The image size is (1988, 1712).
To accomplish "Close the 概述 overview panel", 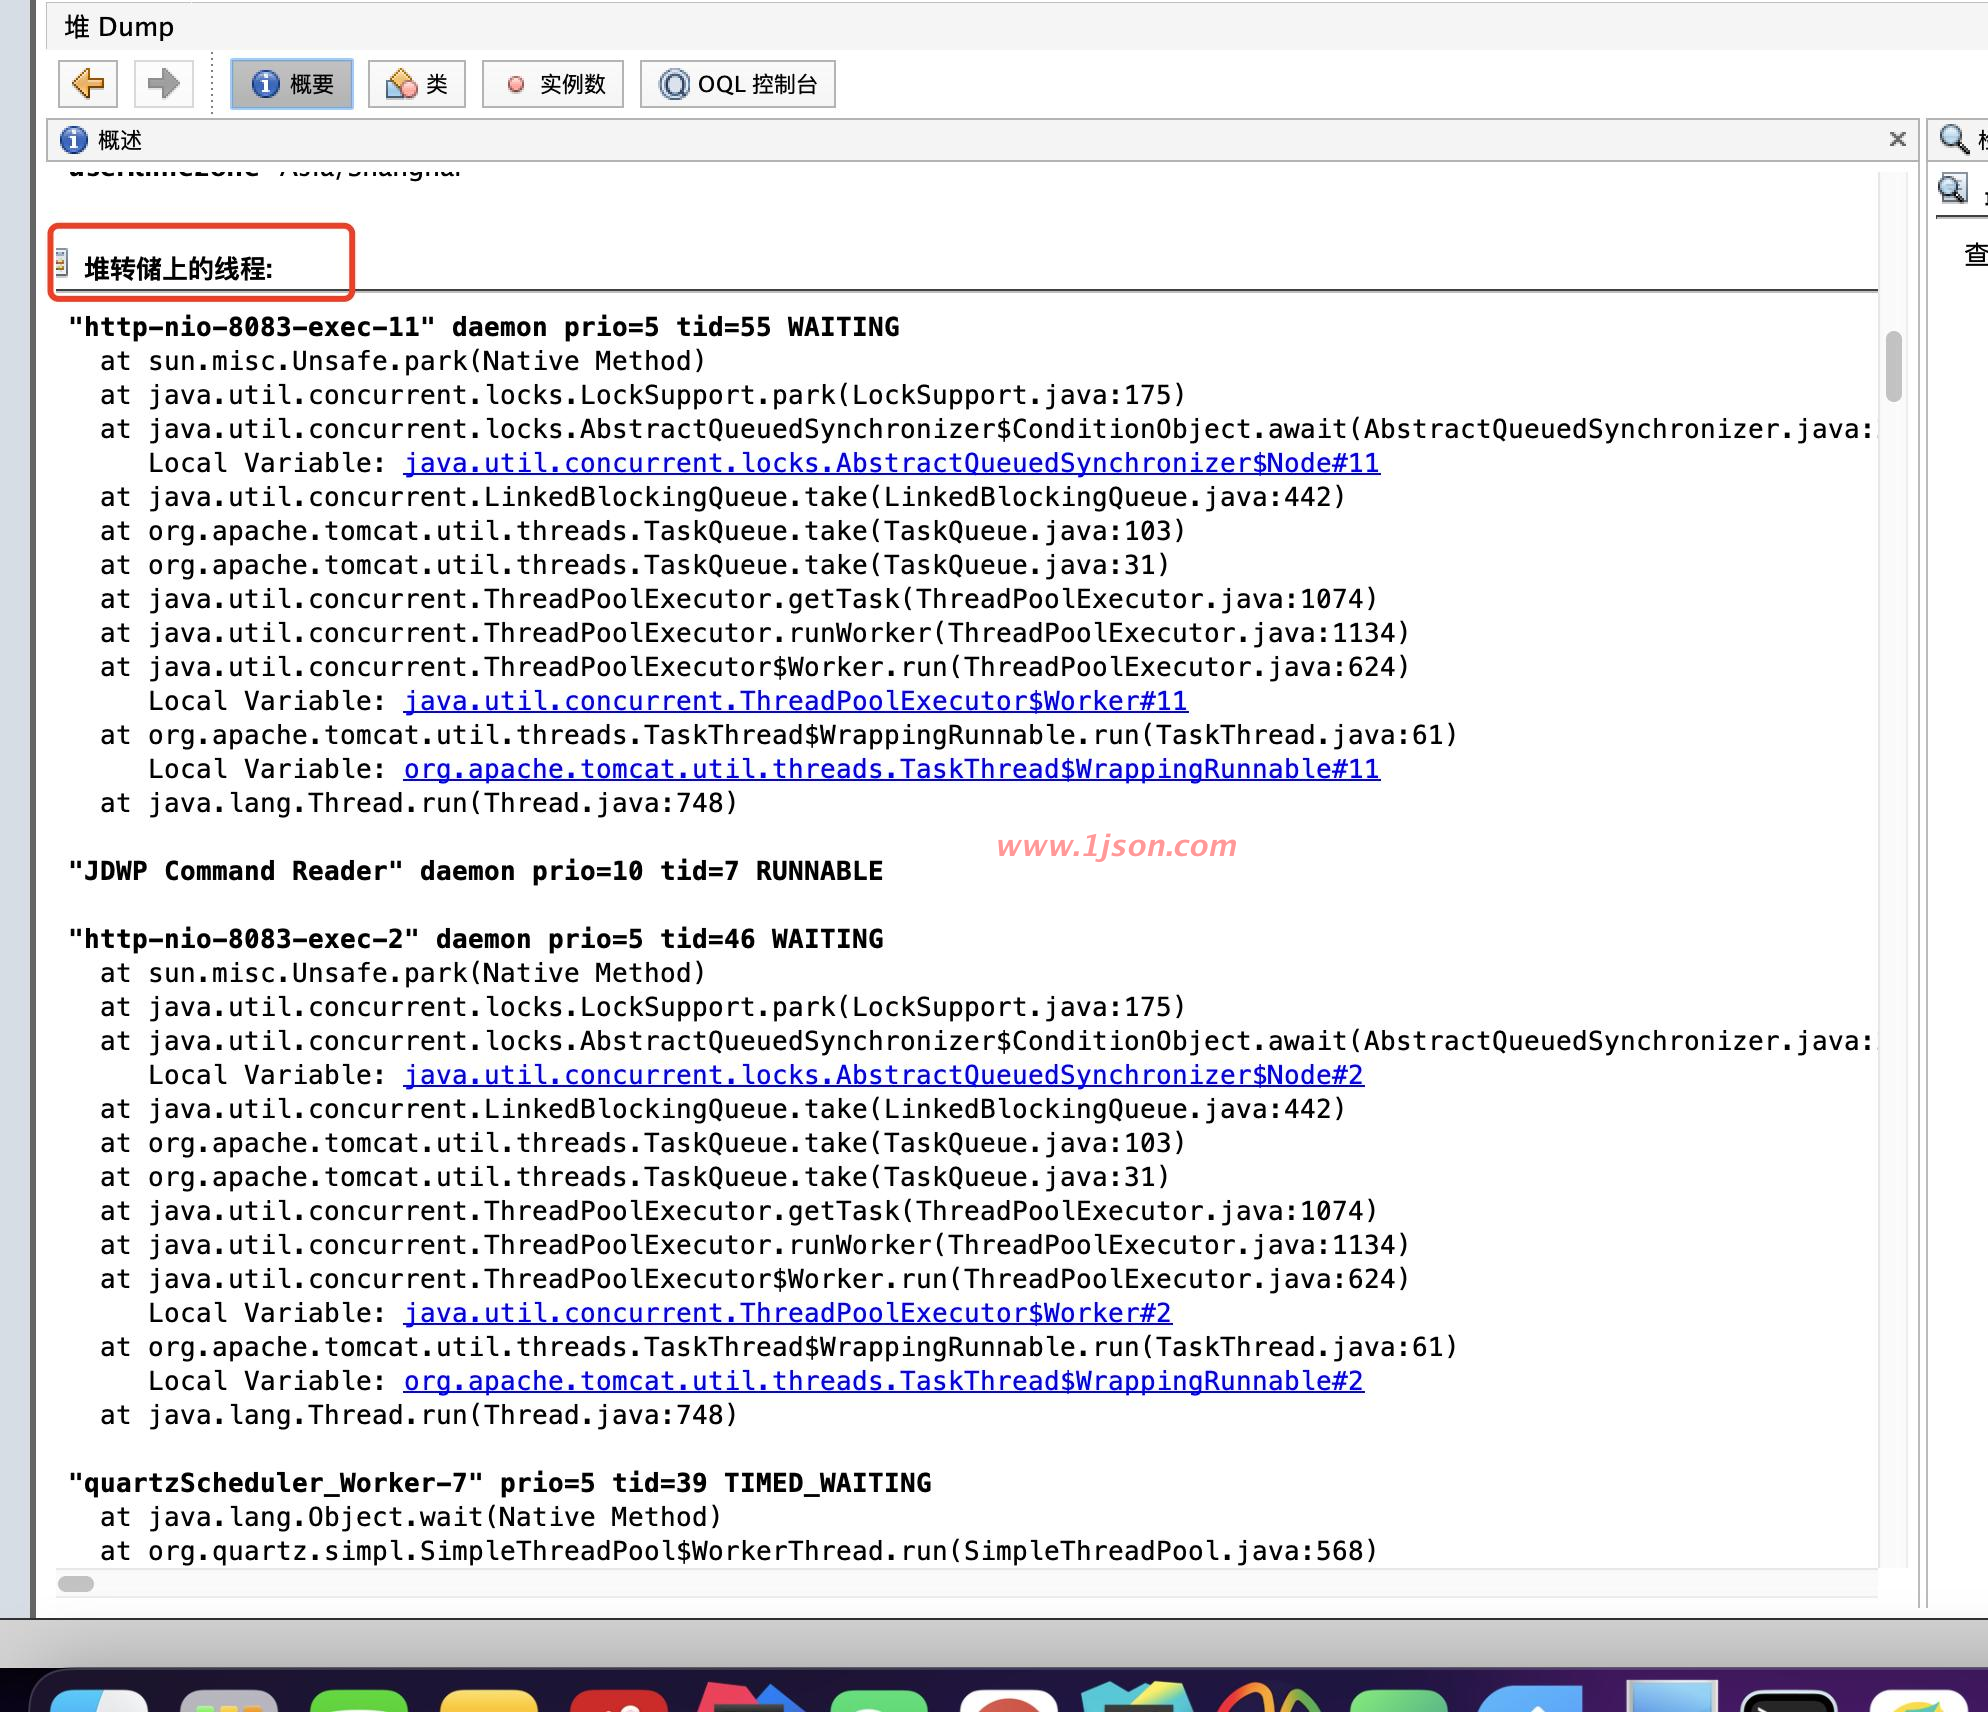I will [x=1897, y=140].
